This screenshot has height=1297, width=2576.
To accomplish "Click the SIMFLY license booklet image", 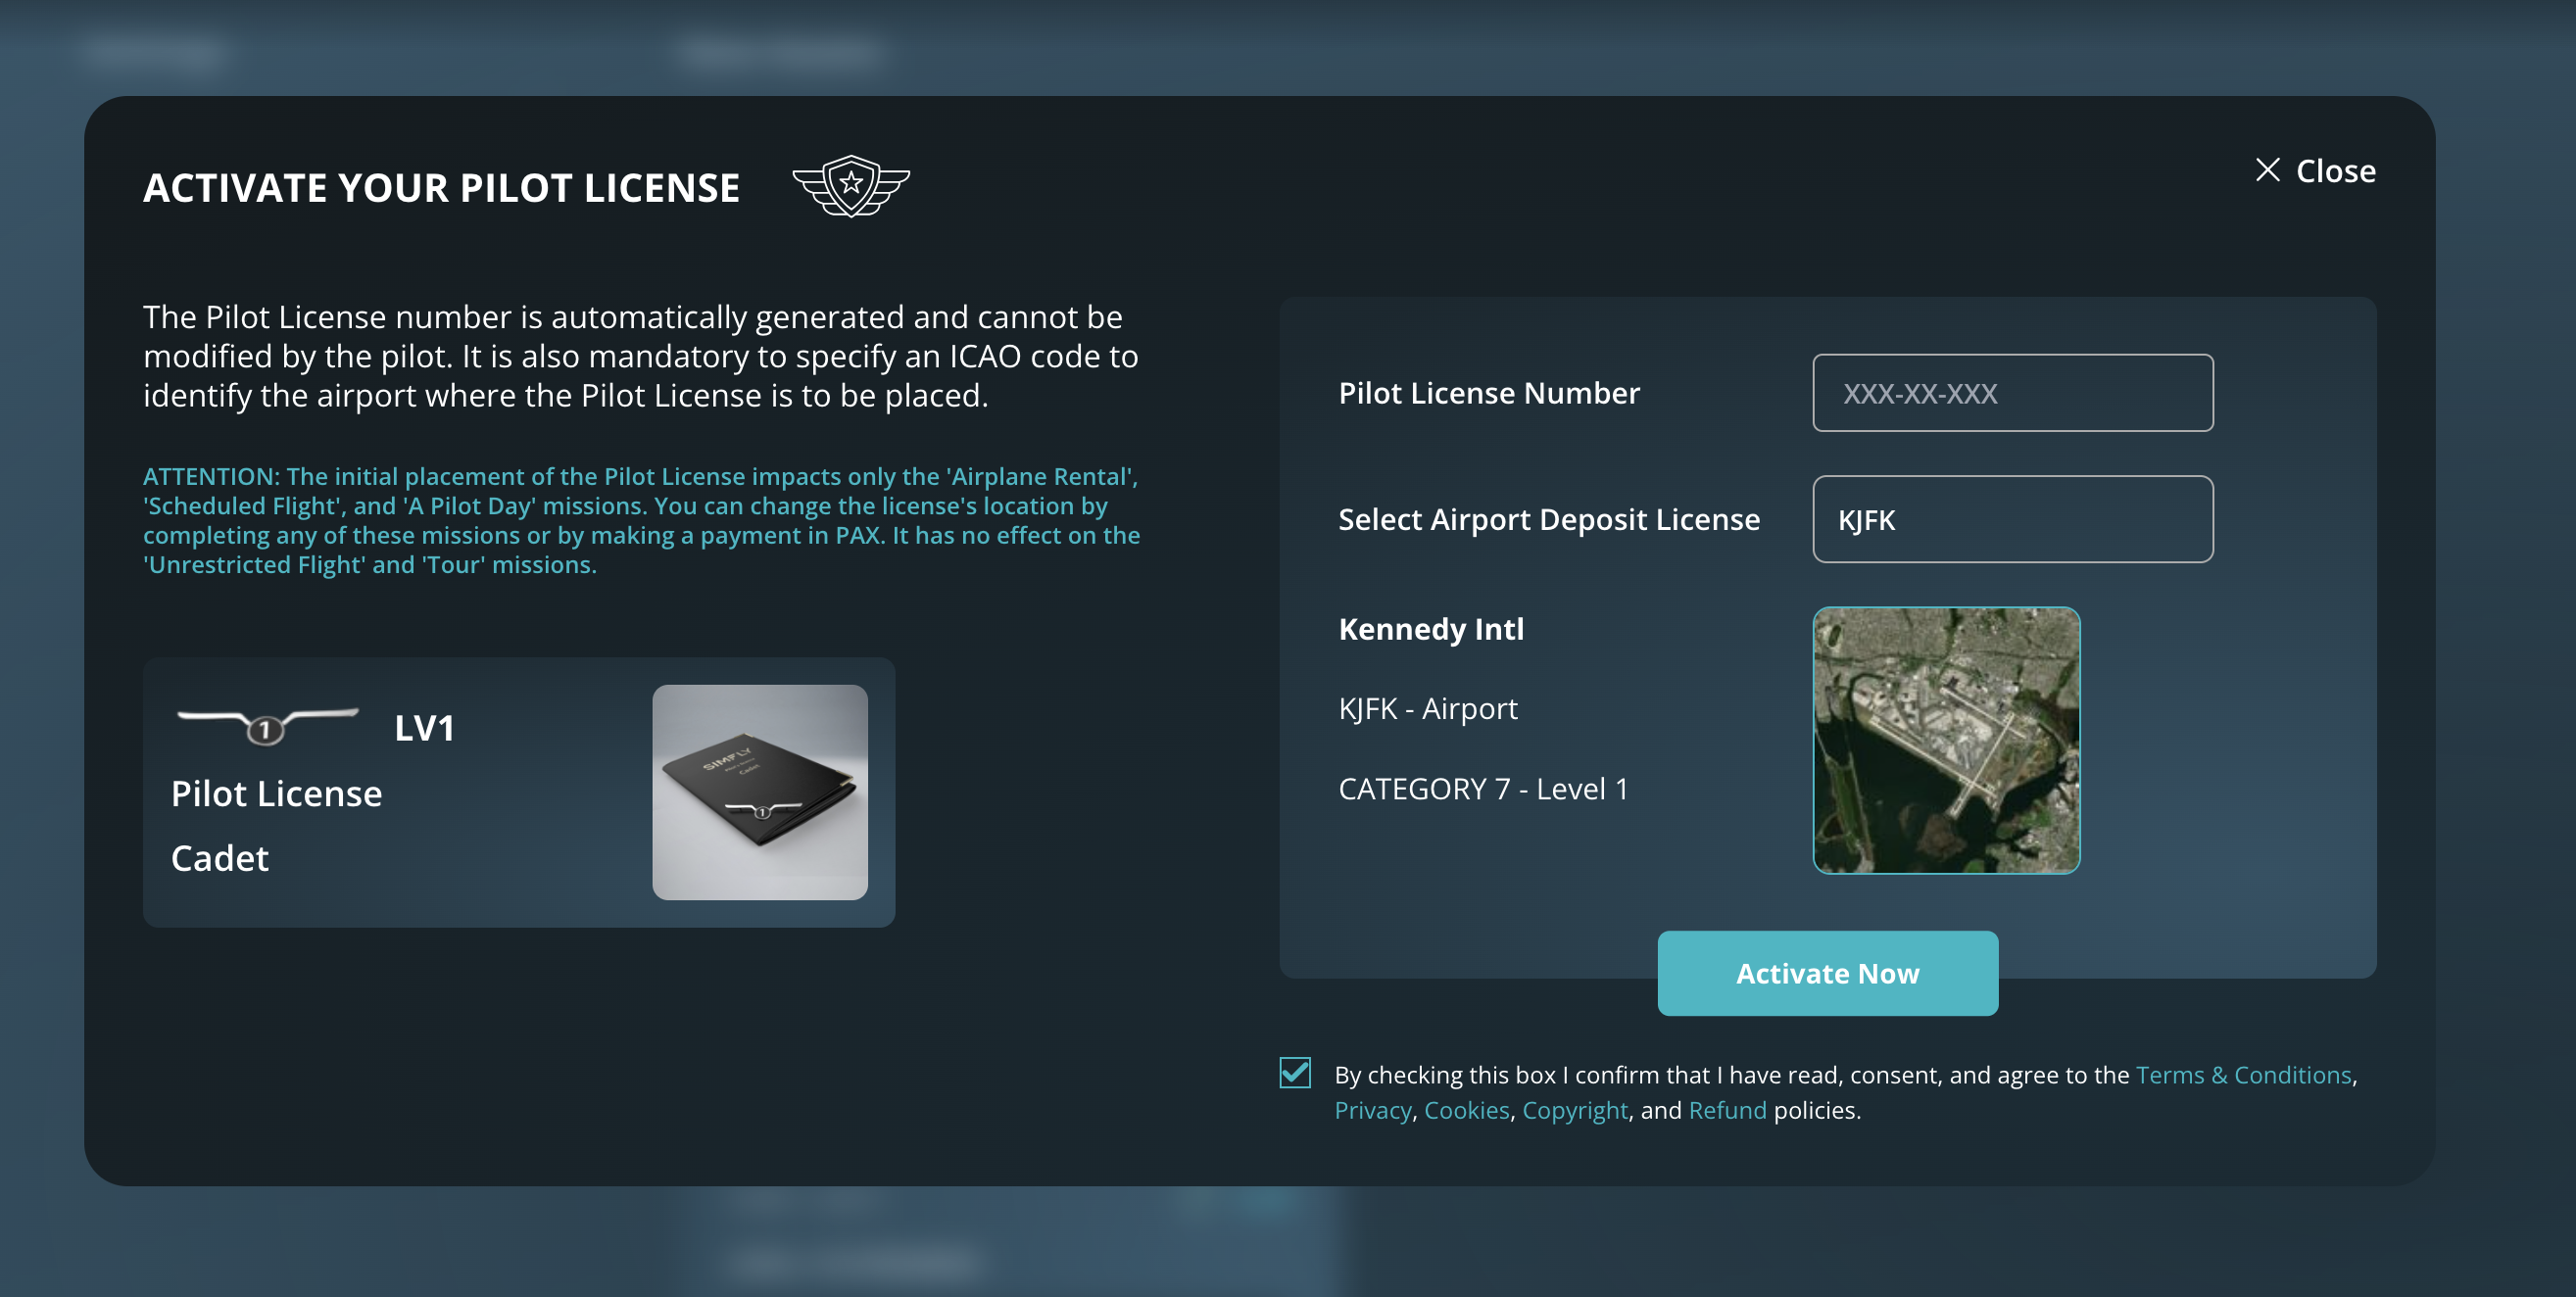I will [762, 793].
